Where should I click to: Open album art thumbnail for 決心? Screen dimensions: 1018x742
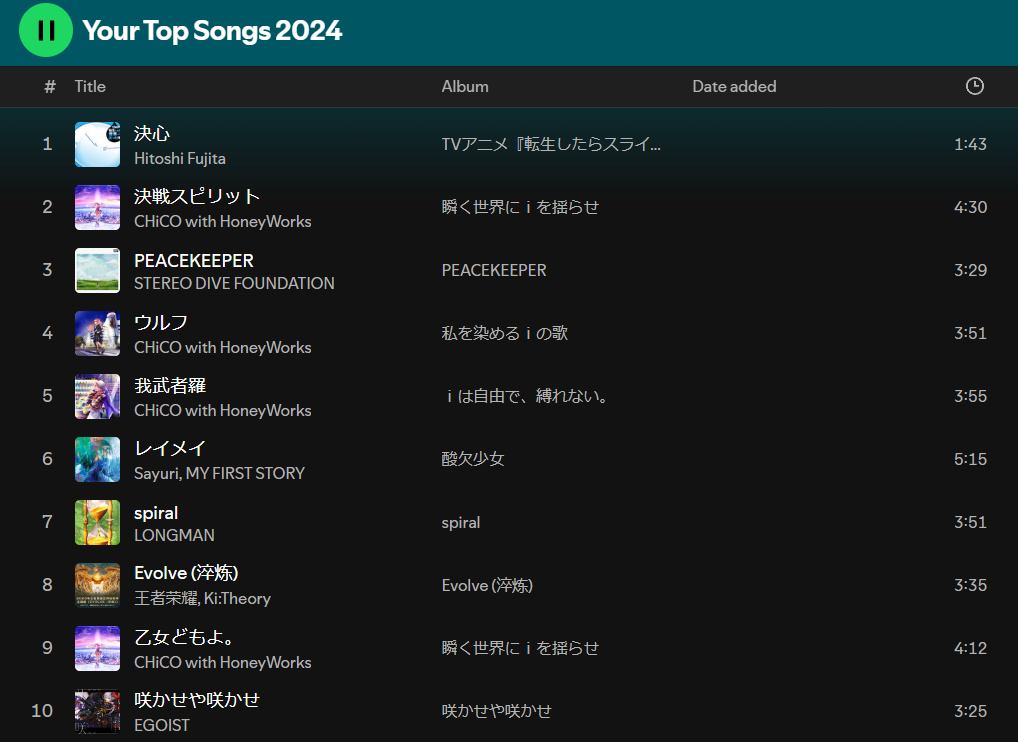point(97,144)
